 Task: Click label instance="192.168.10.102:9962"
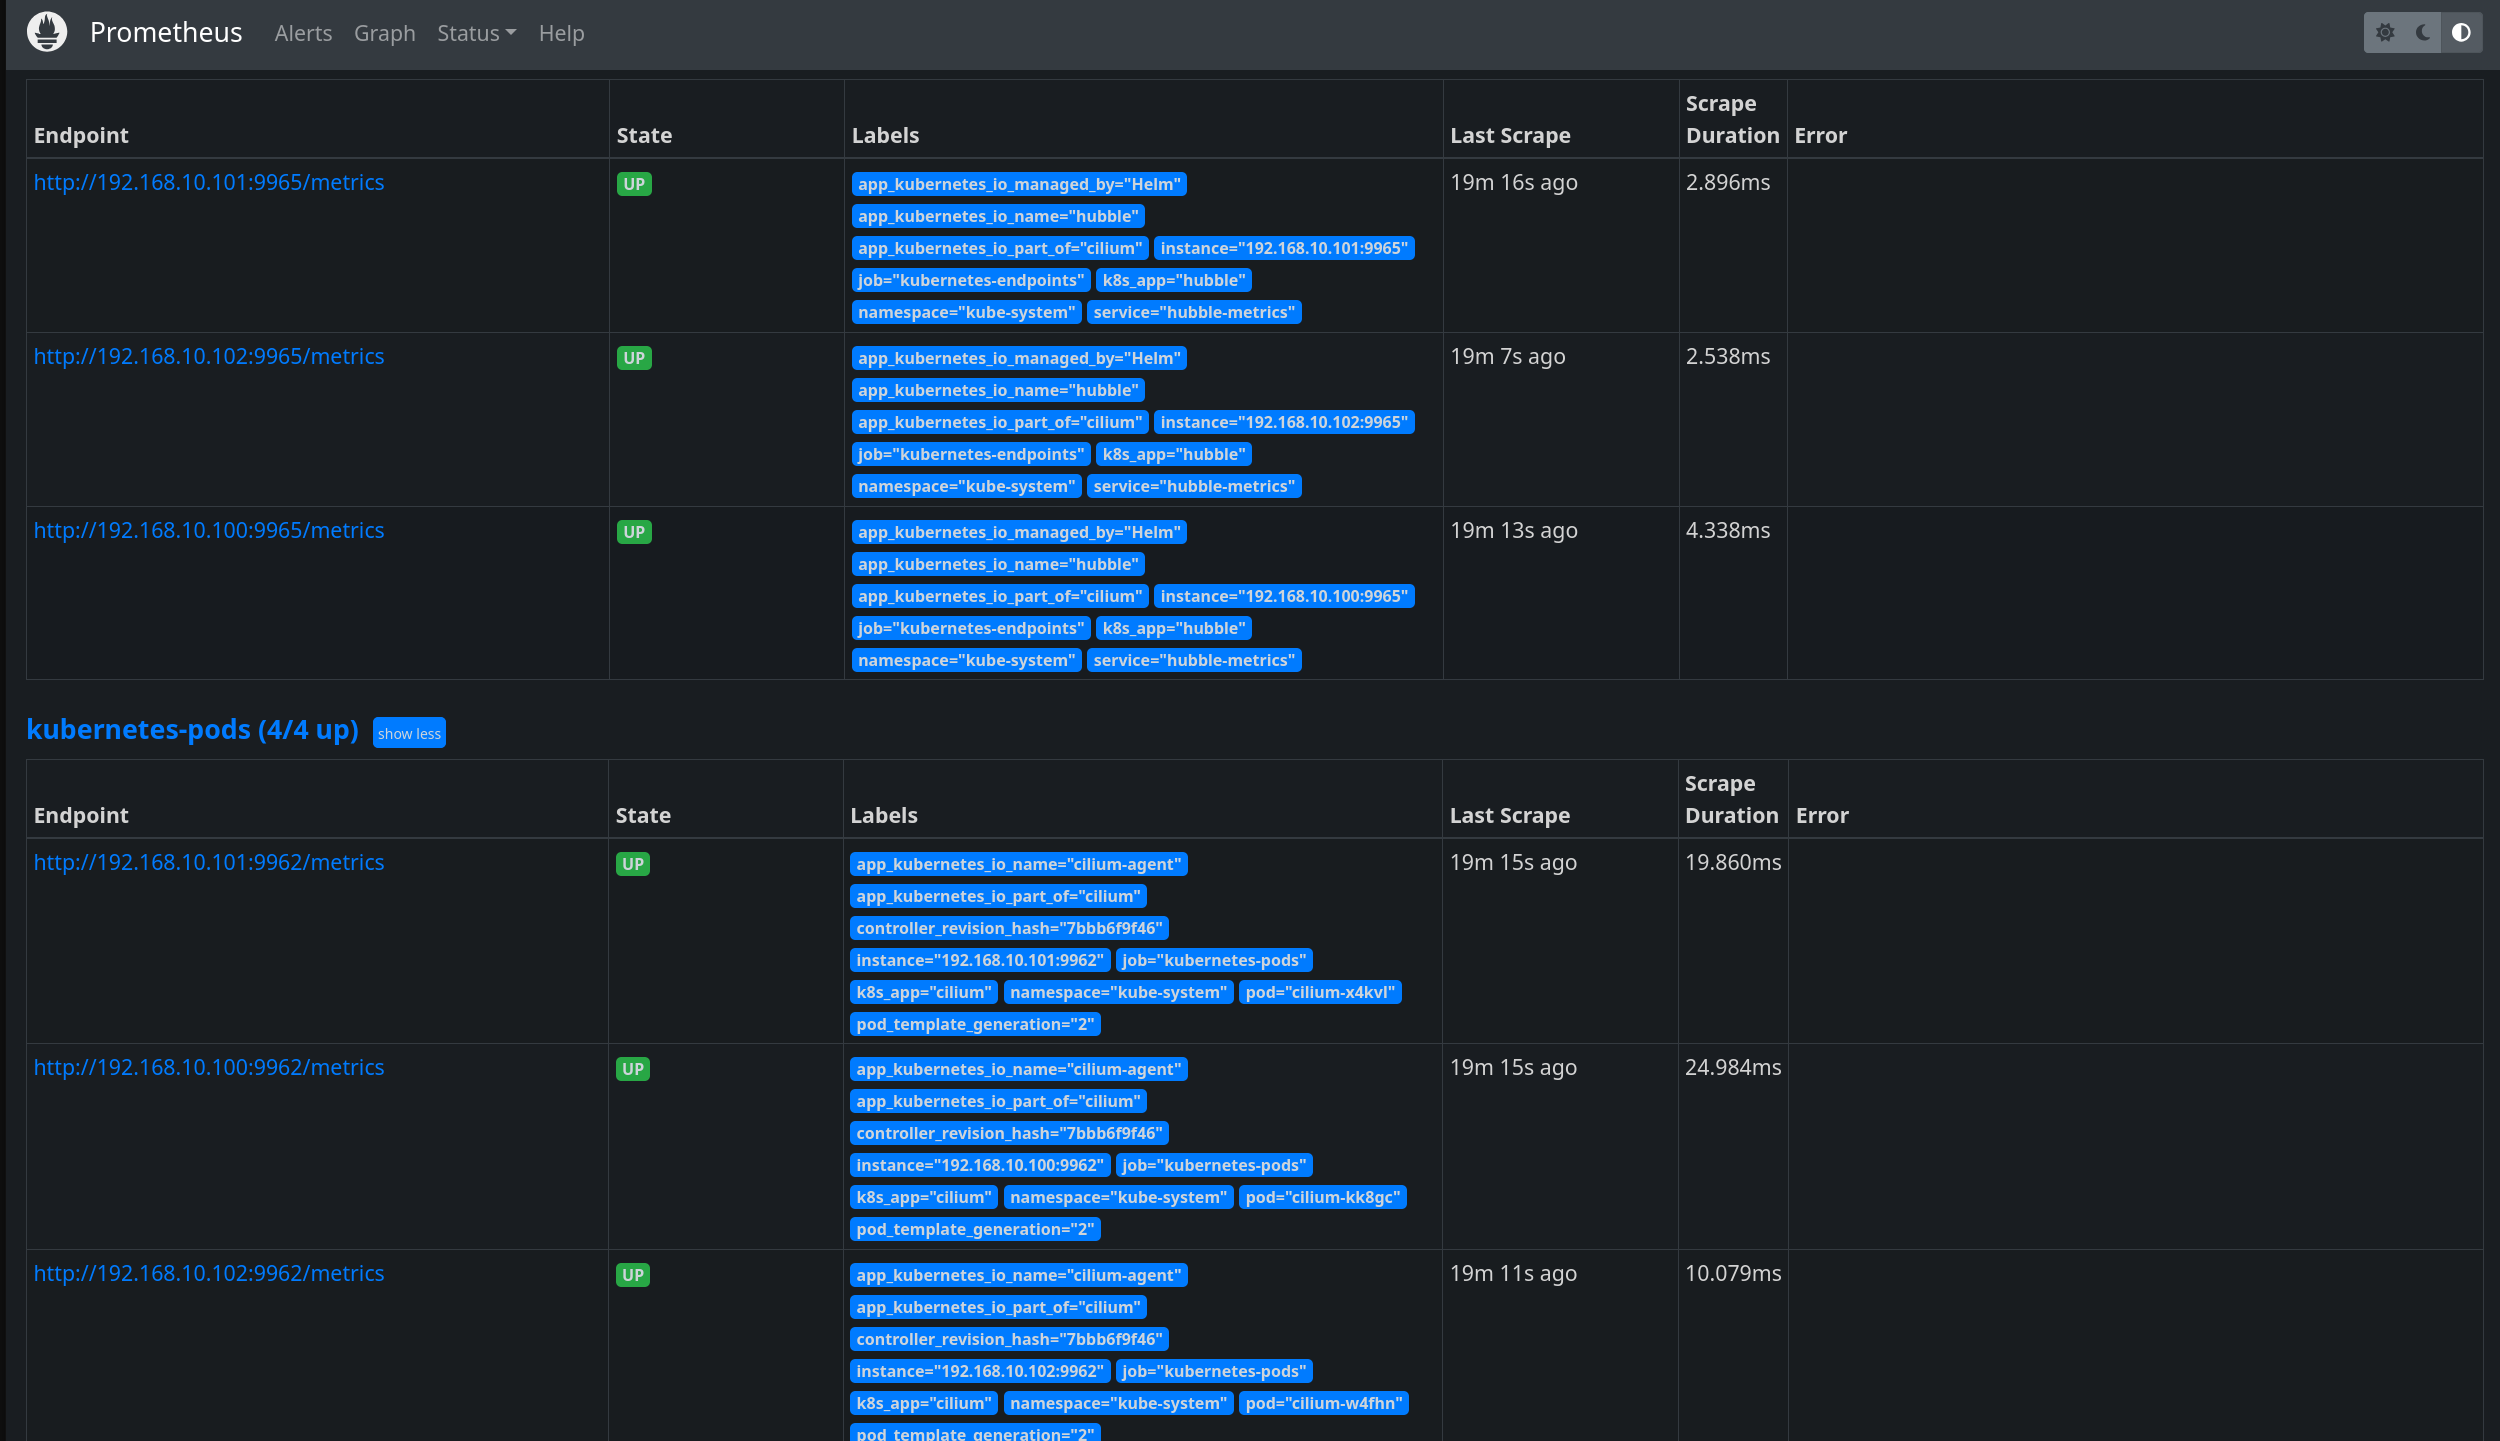click(980, 1371)
